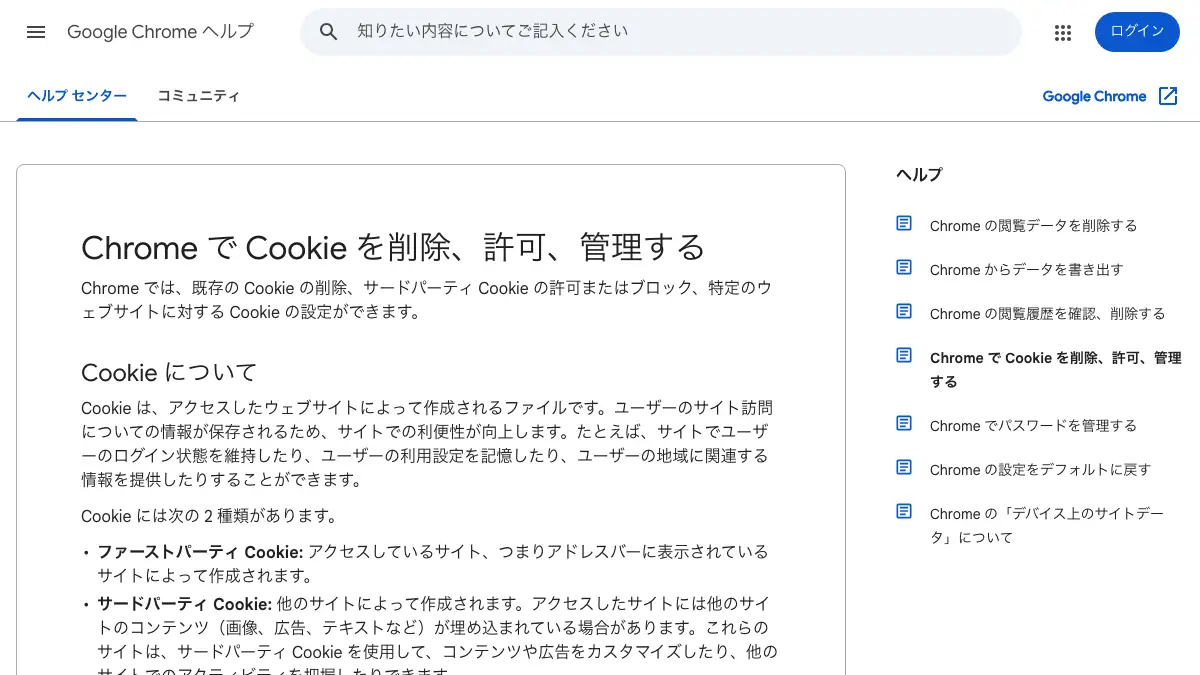1200x675 pixels.
Task: Click the section heading Cookie について
Action: [169, 373]
